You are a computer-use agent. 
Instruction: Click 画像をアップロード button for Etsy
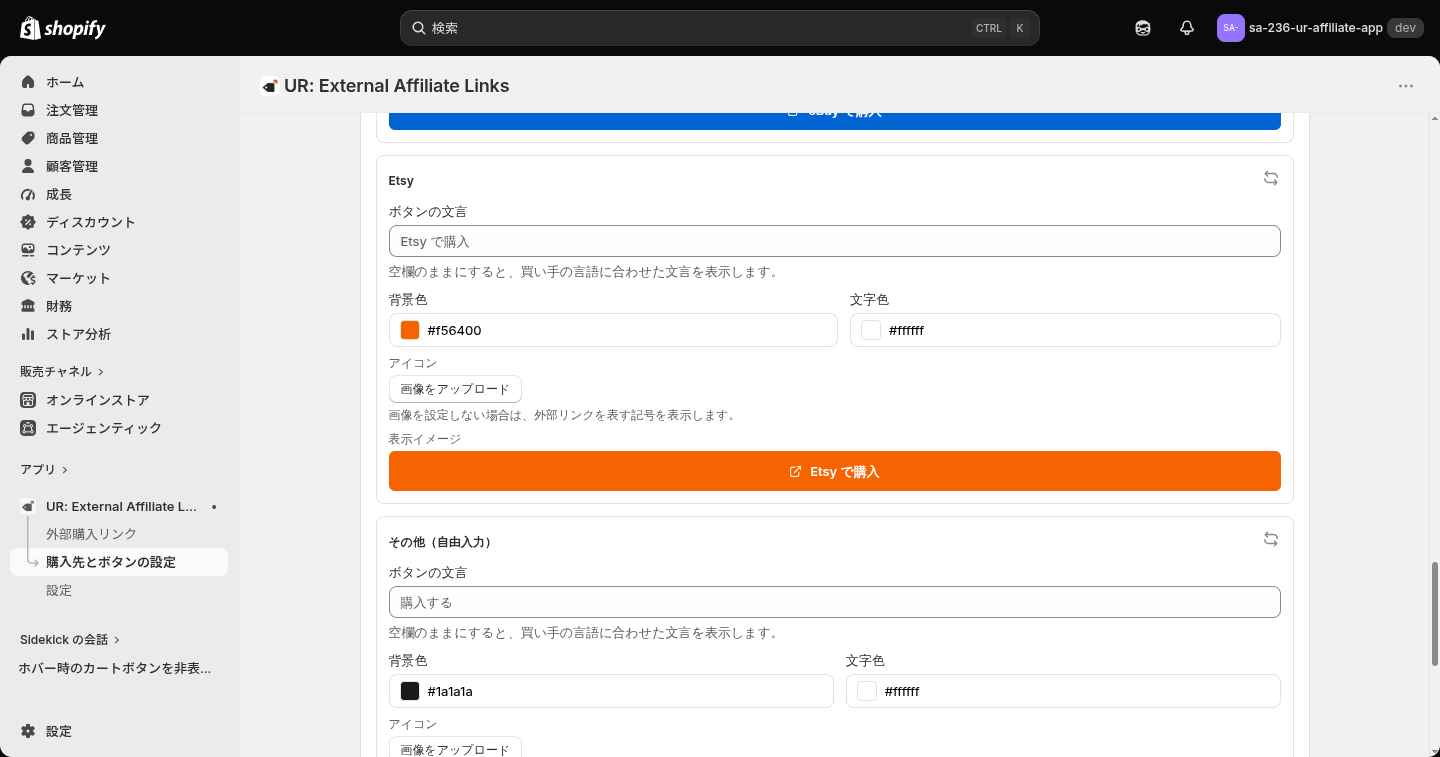(x=455, y=389)
